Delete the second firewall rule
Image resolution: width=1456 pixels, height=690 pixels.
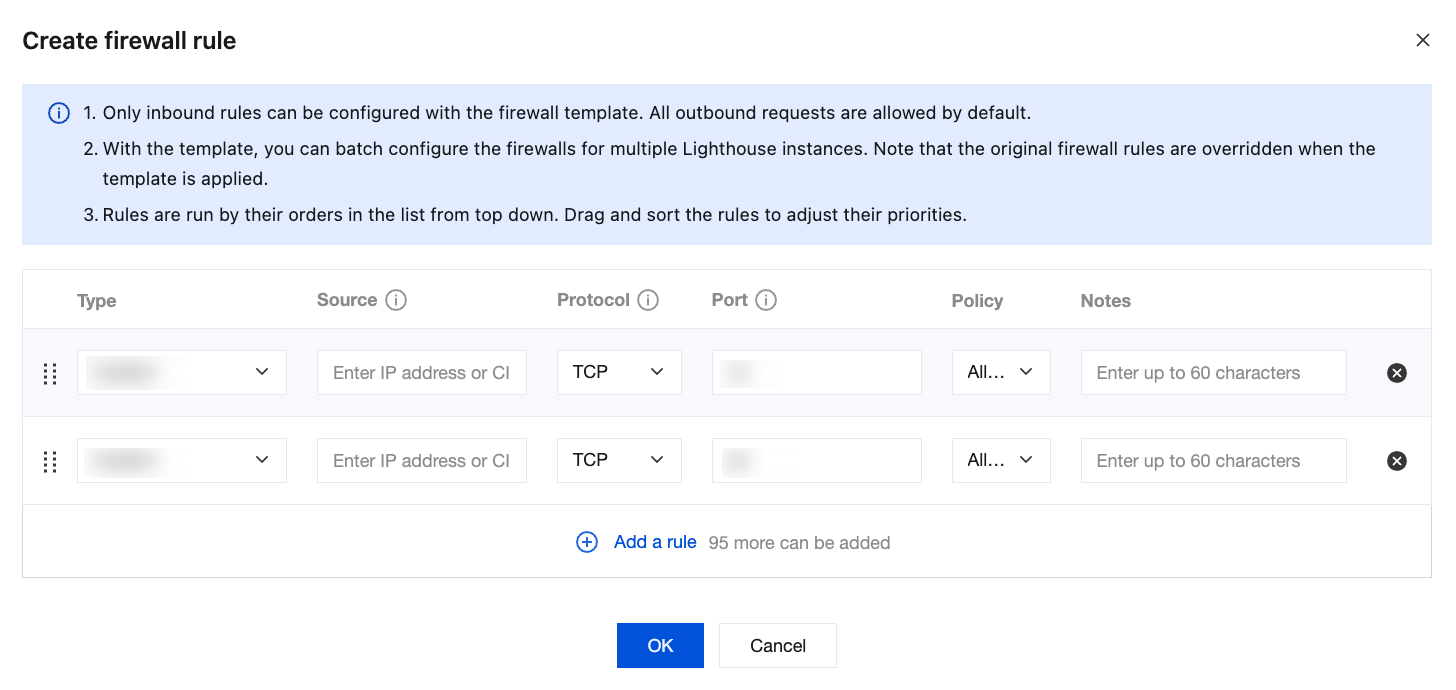point(1397,461)
